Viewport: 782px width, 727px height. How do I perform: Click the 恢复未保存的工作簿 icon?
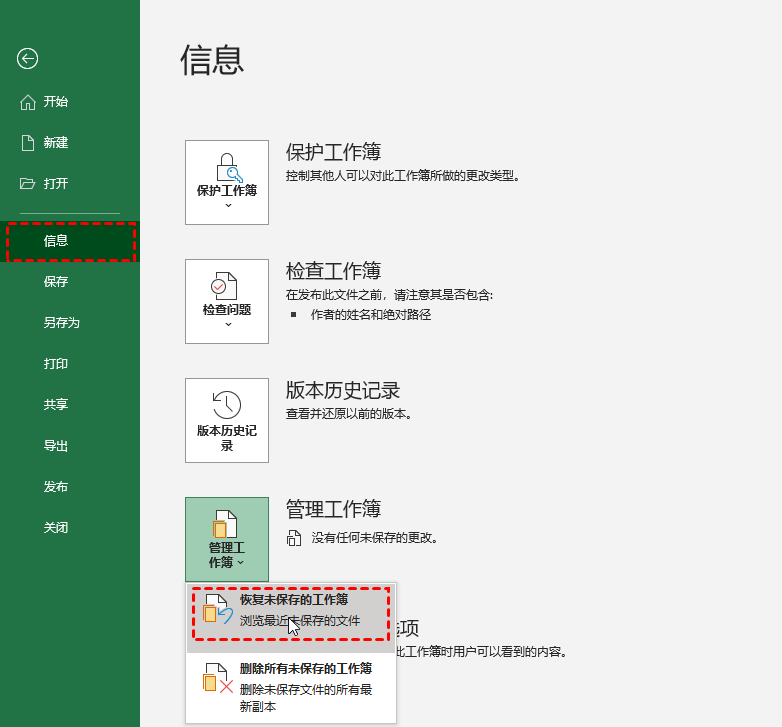(x=217, y=610)
